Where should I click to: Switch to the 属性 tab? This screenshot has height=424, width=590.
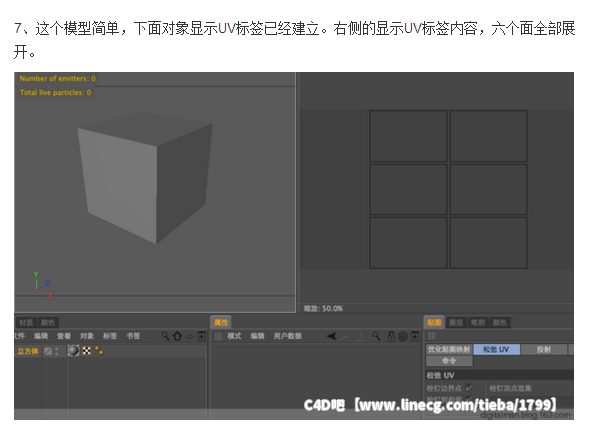221,322
